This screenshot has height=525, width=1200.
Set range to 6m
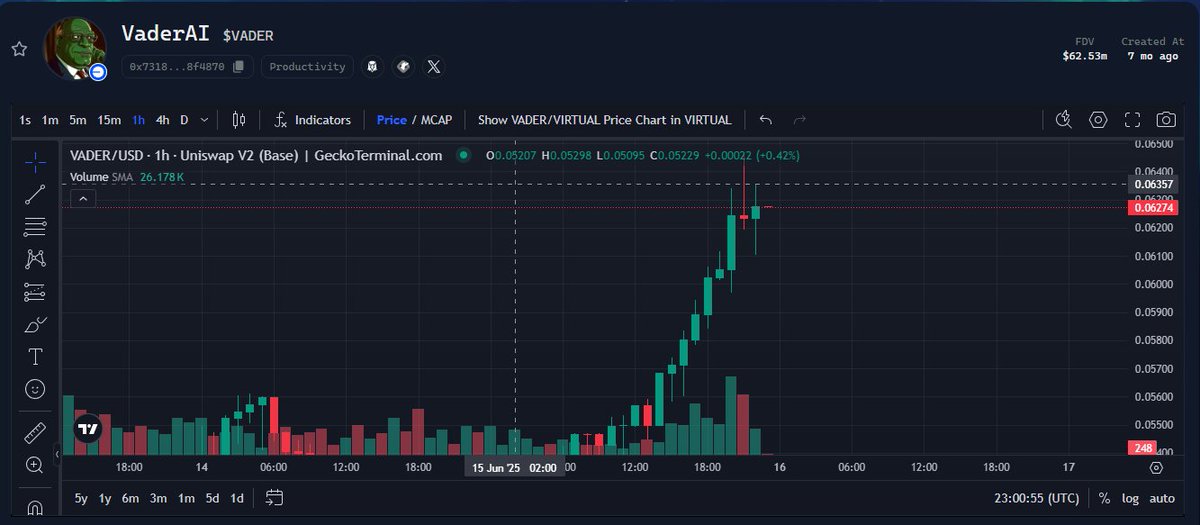pos(131,498)
